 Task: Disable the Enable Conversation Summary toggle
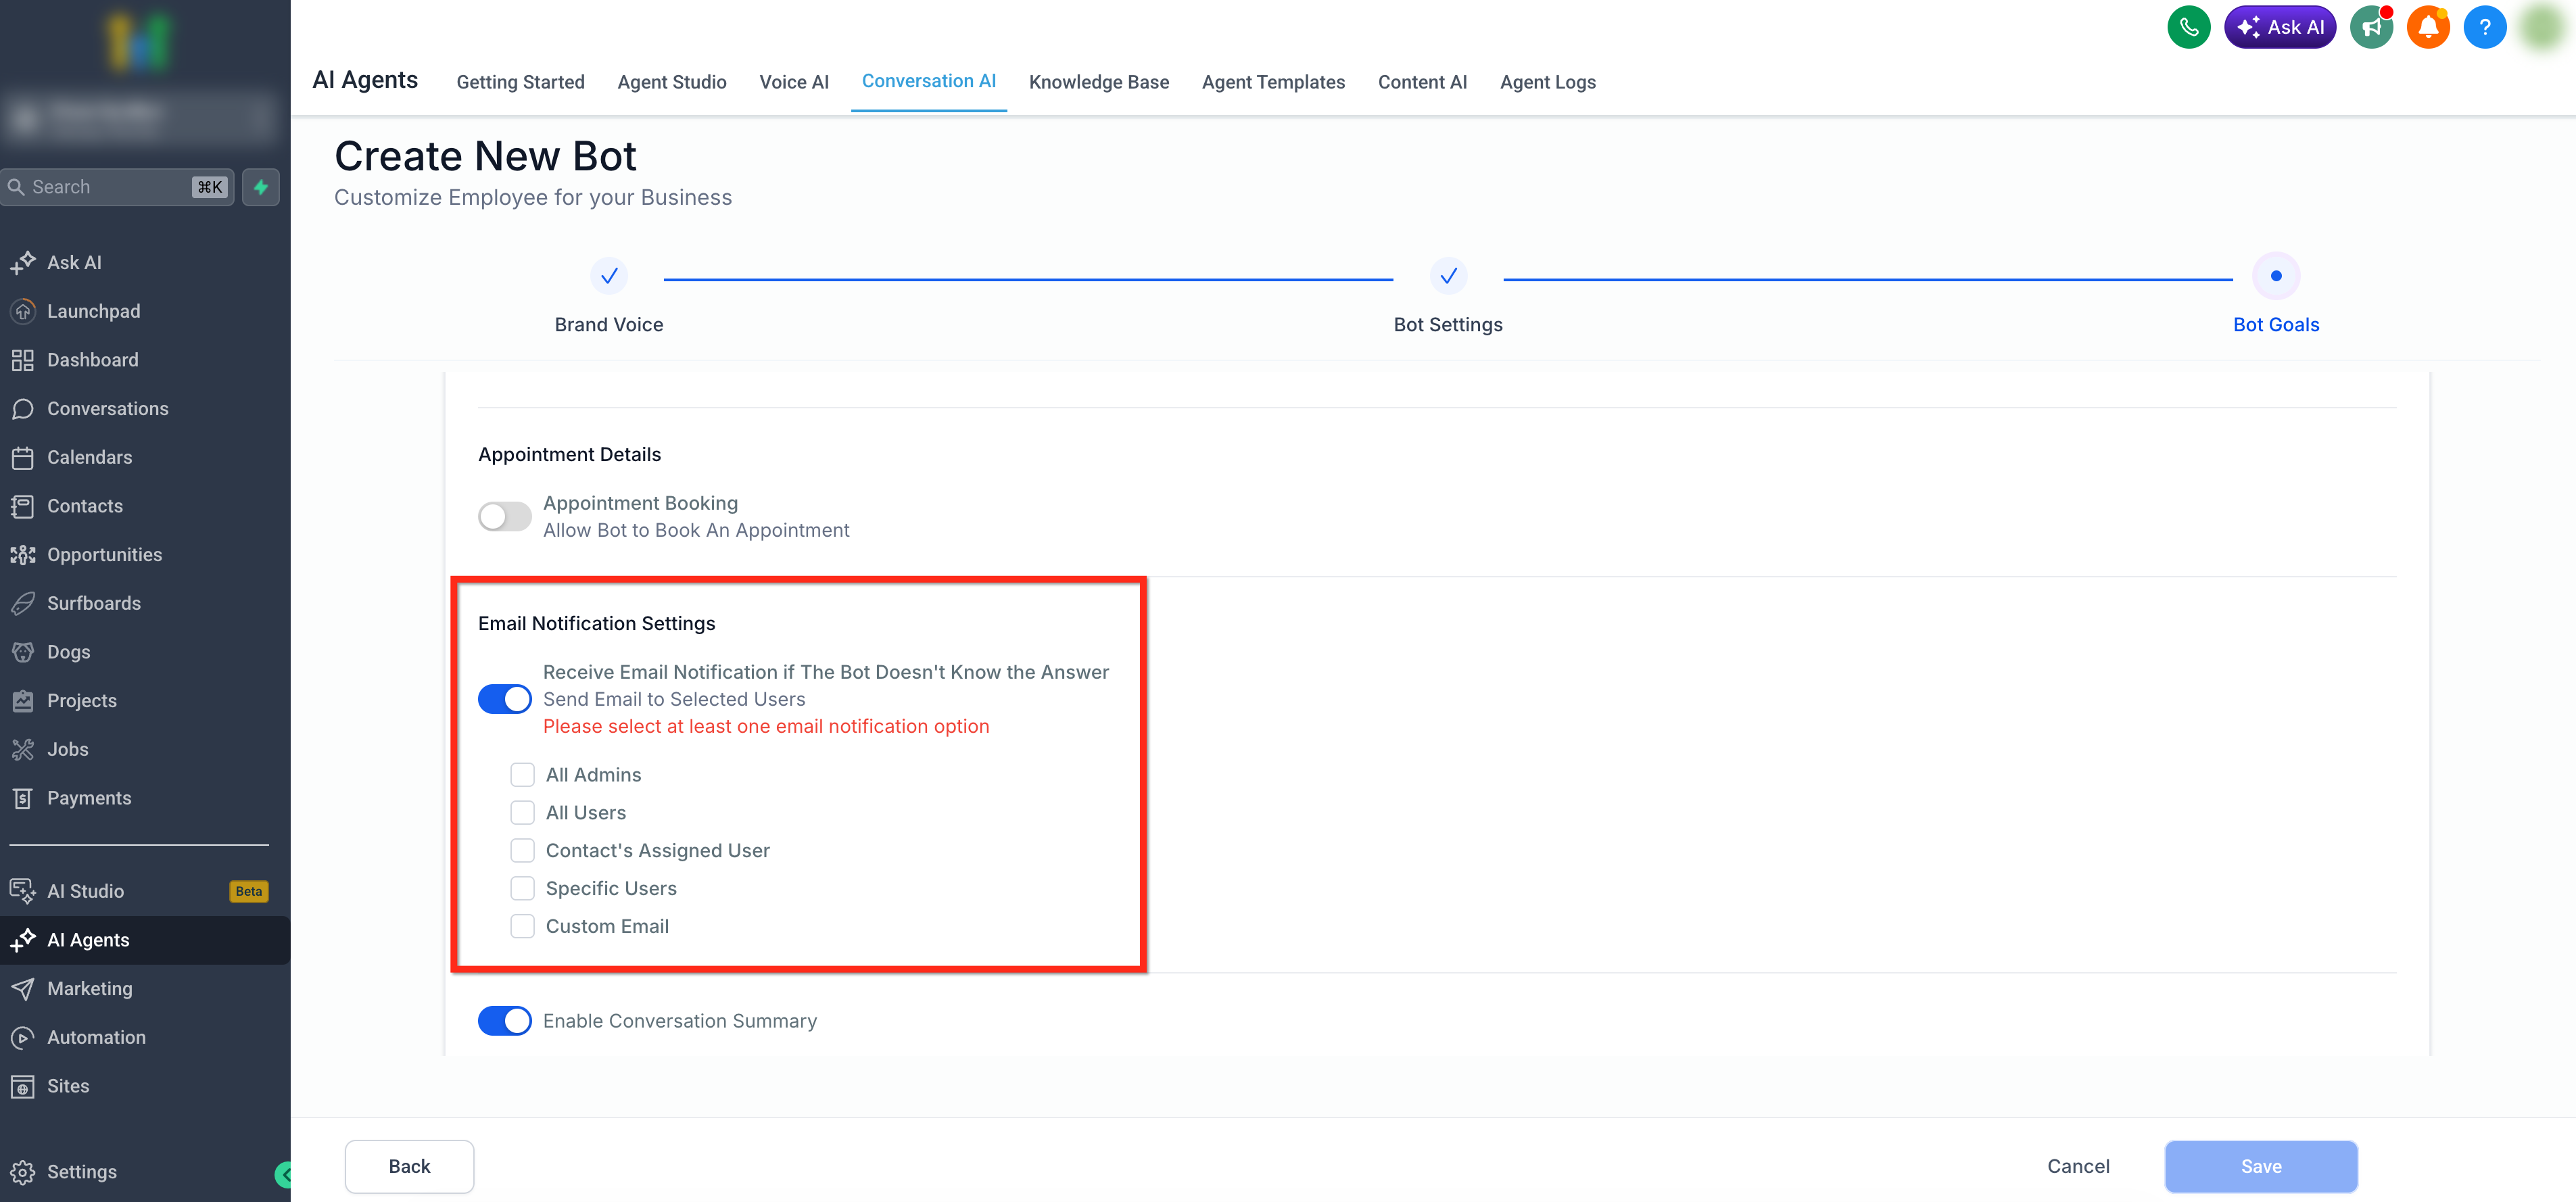505,1020
